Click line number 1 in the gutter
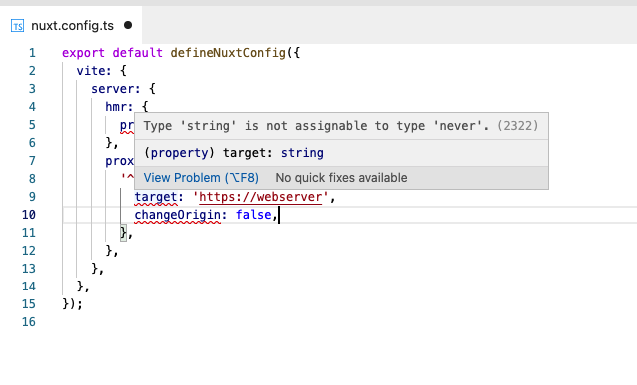This screenshot has width=637, height=385. pos(32,53)
